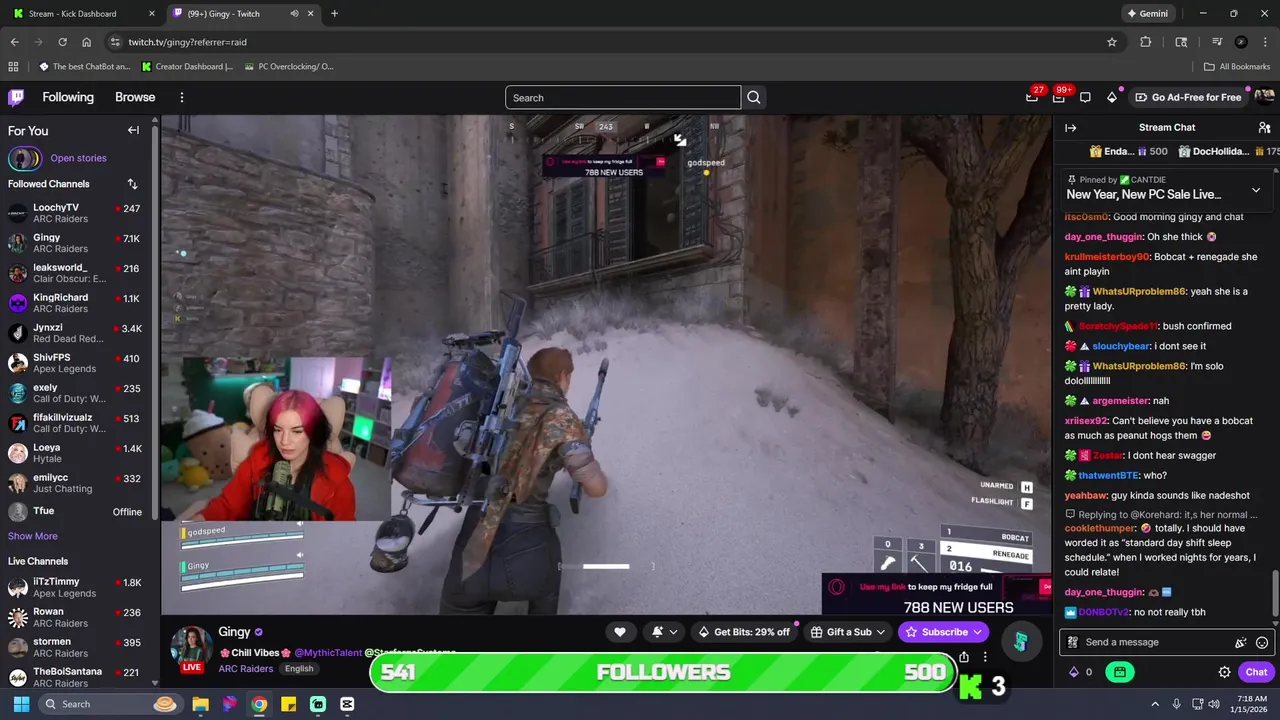The width and height of the screenshot is (1280, 720).
Task: Click Show More under Followed Channels
Action: [x=33, y=536]
